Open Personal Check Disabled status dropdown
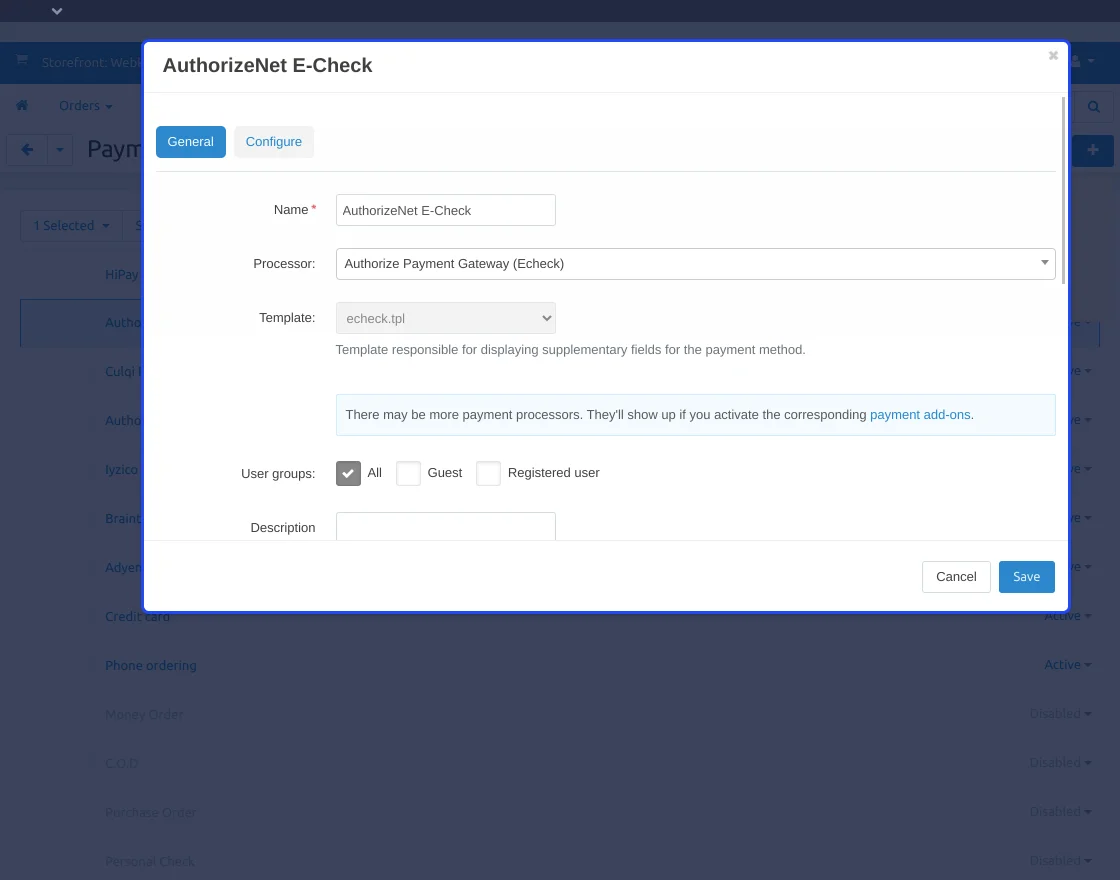Image resolution: width=1120 pixels, height=880 pixels. pyautogui.click(x=1060, y=860)
